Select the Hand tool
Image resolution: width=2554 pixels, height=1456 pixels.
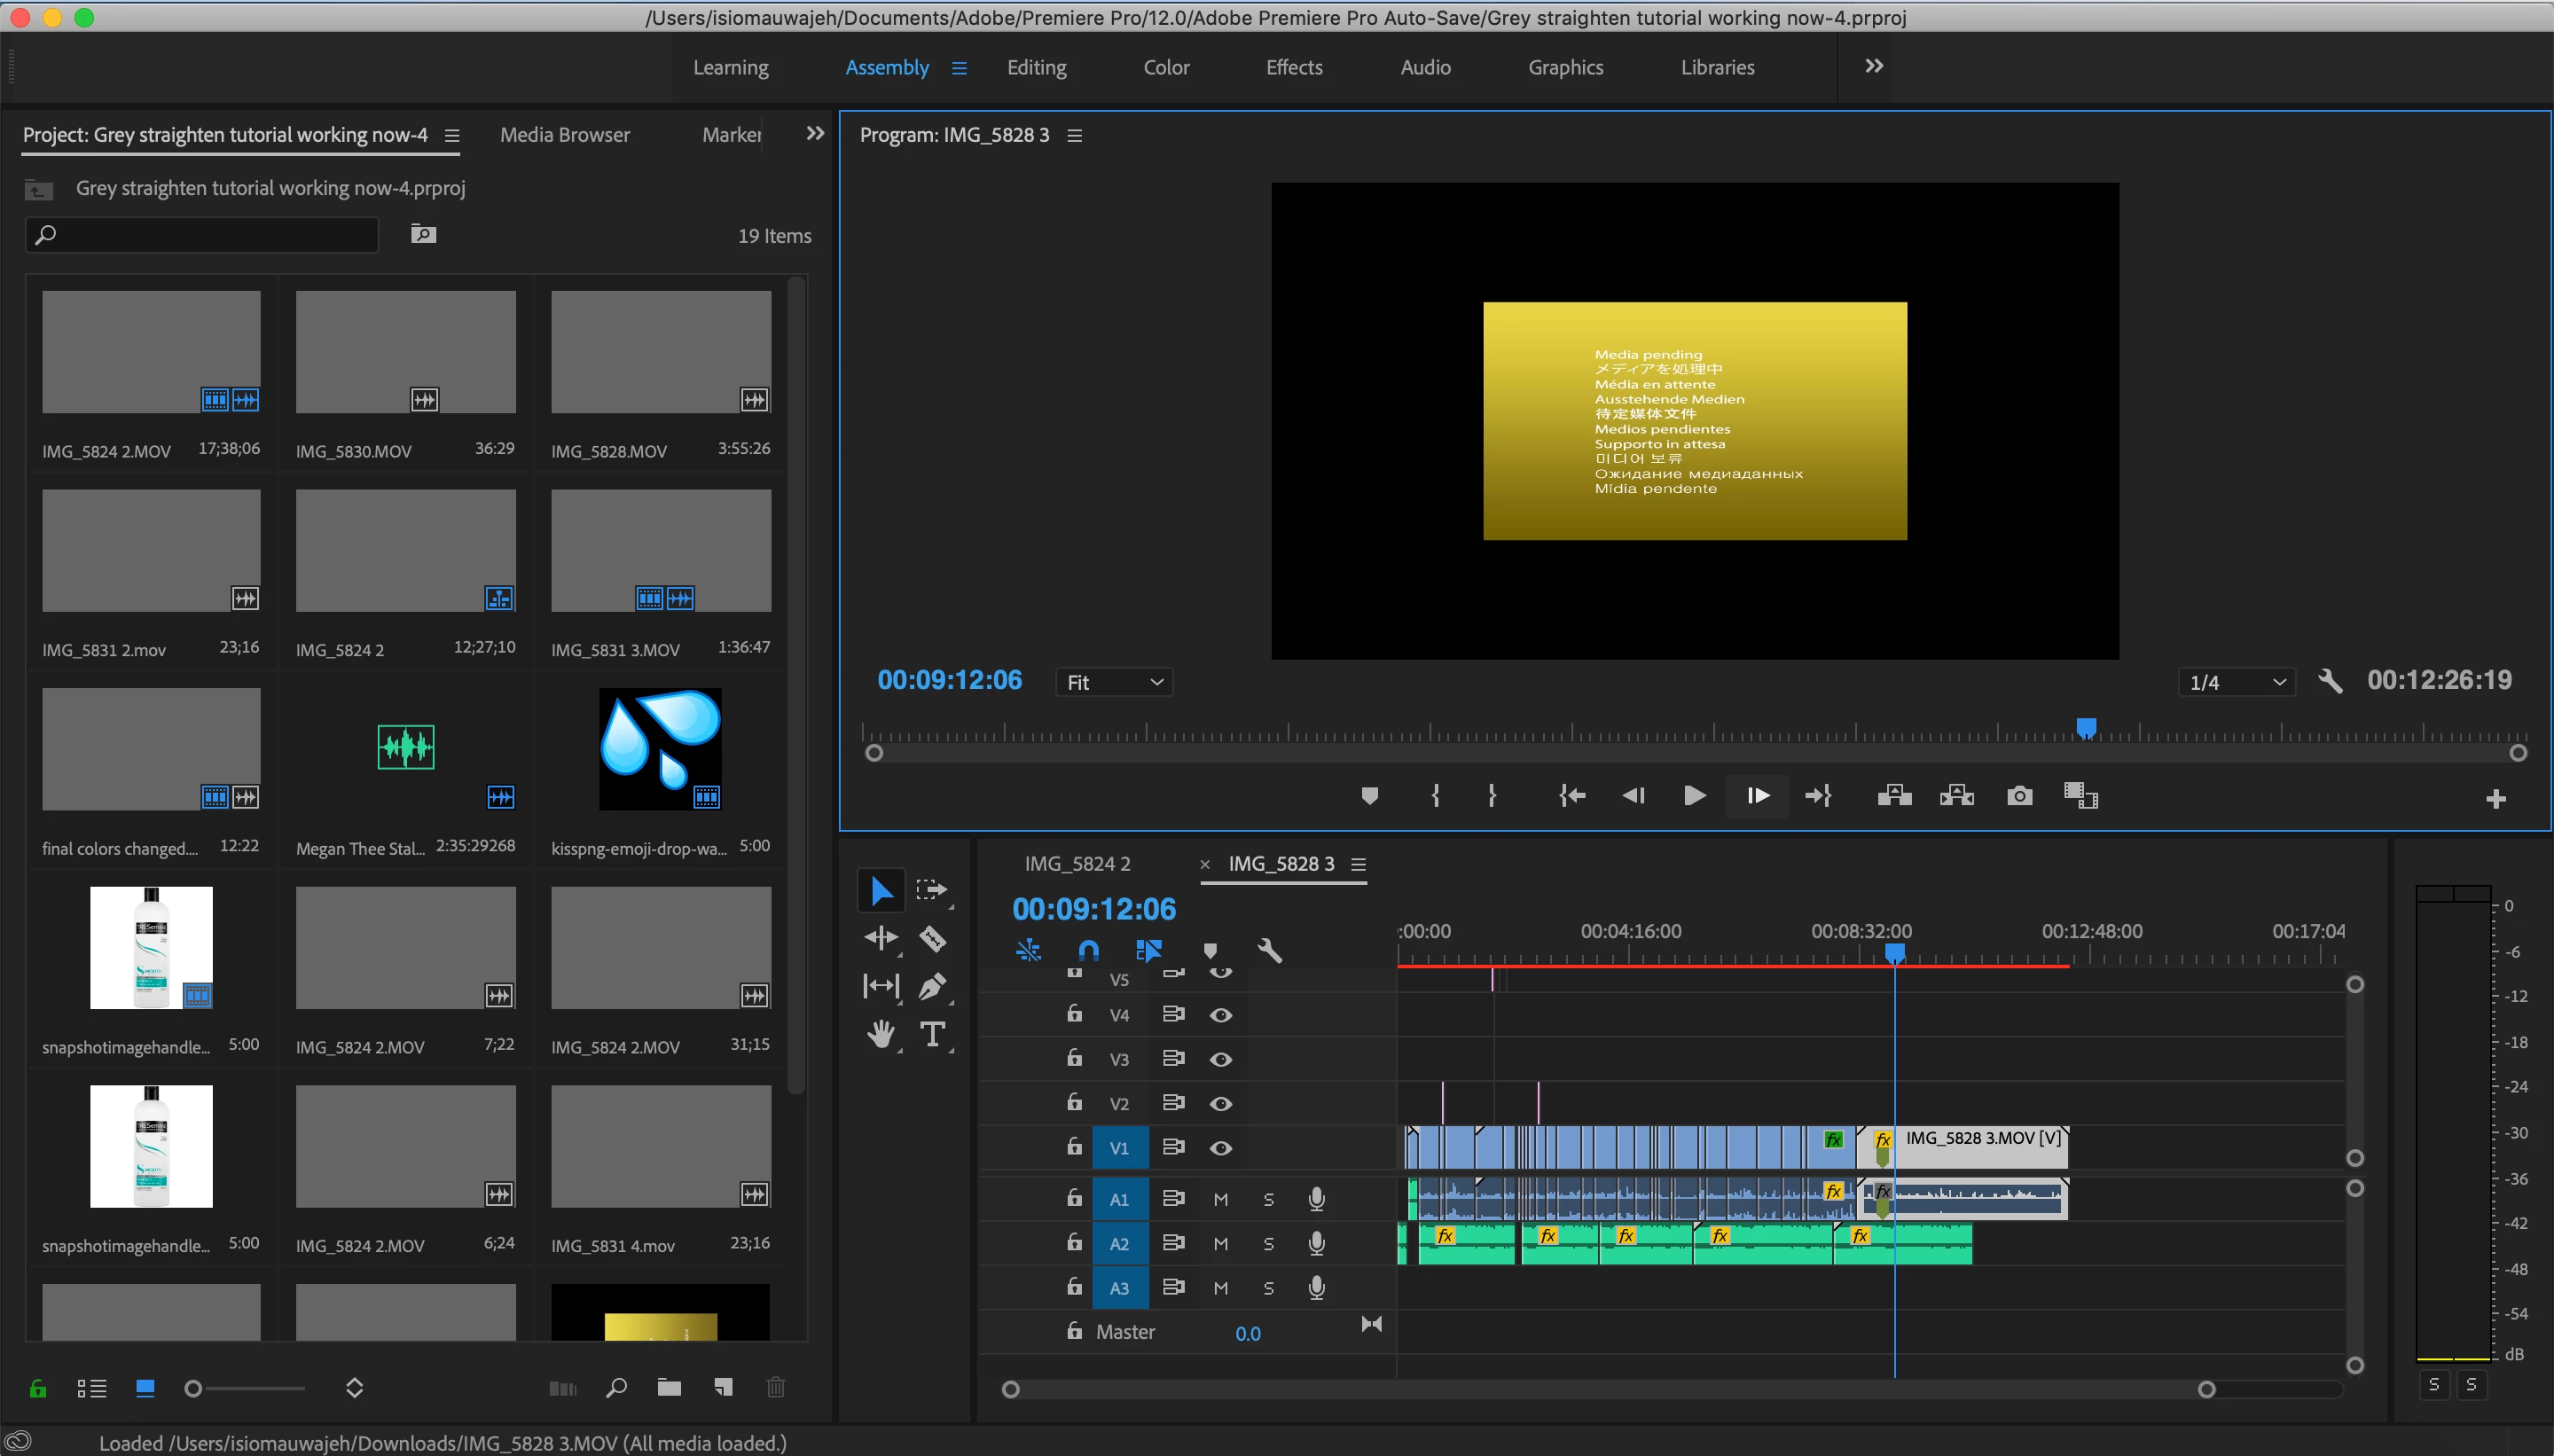(880, 1034)
